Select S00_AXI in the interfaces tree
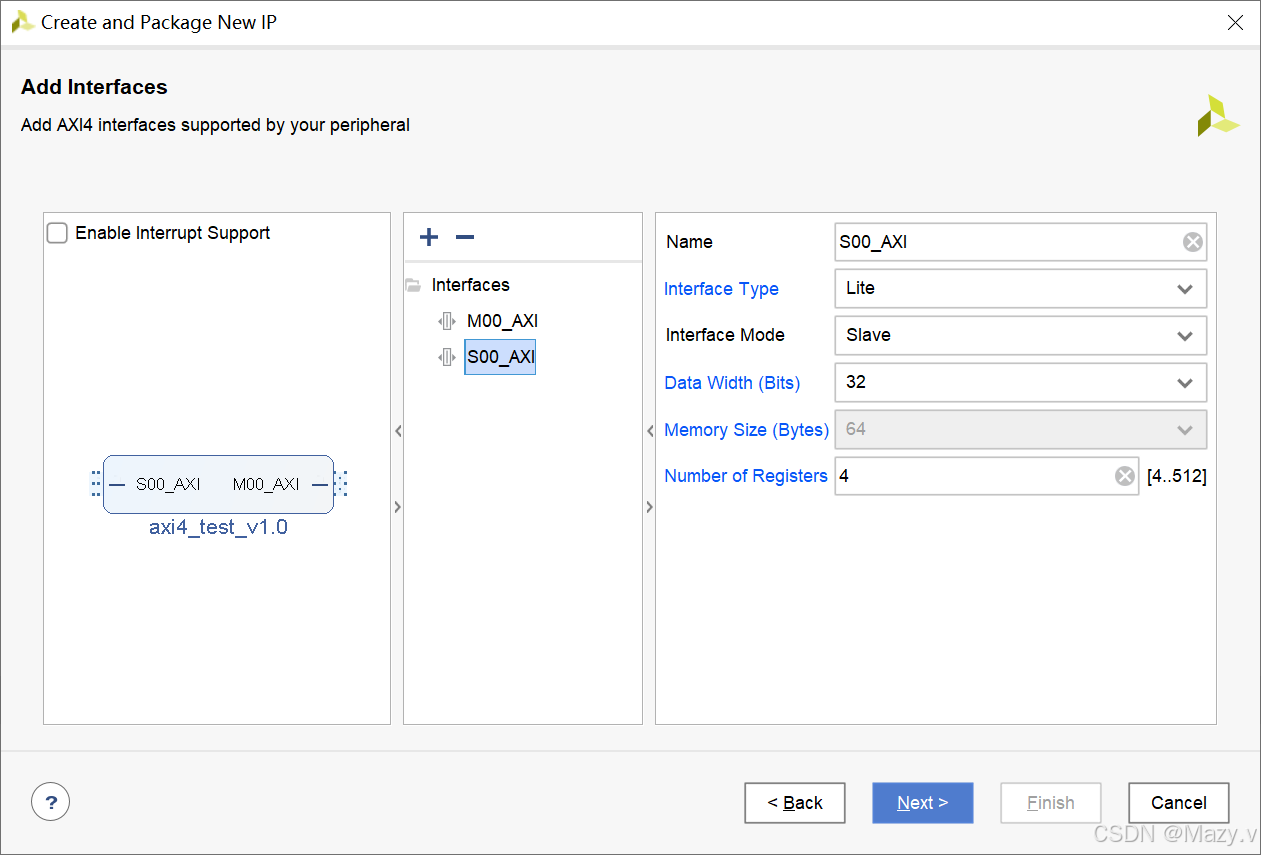The height and width of the screenshot is (855, 1261). (x=501, y=357)
